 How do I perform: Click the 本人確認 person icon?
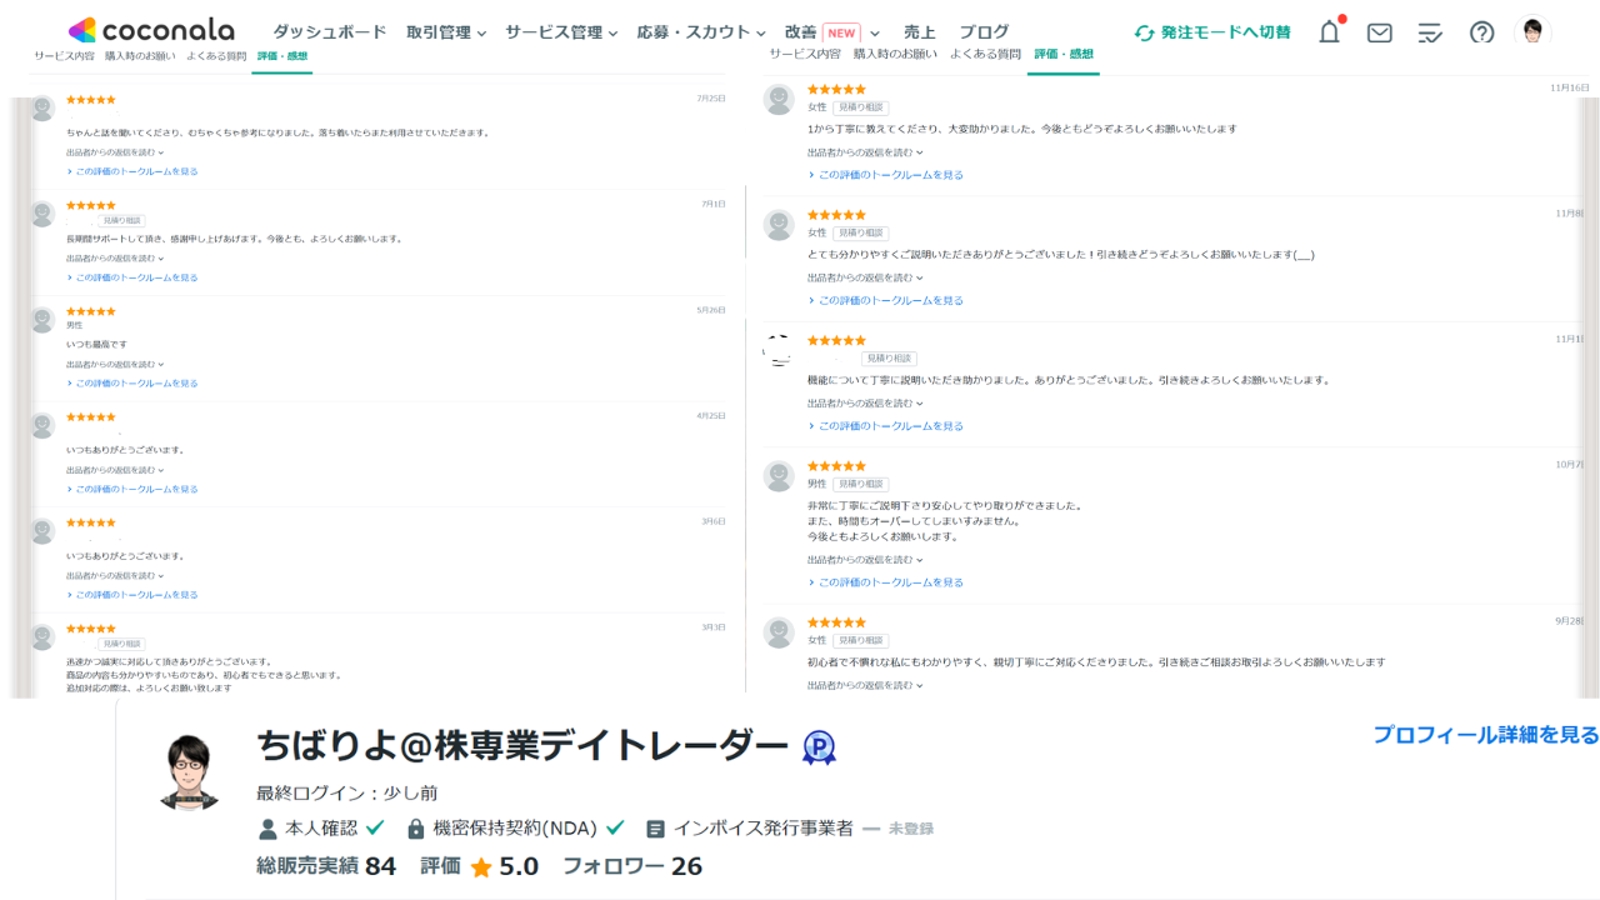(x=268, y=829)
